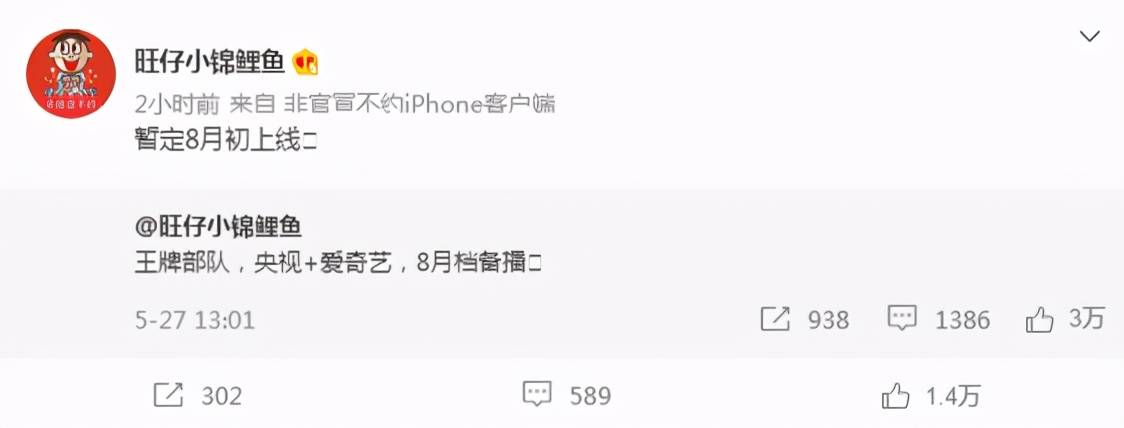The width and height of the screenshot is (1124, 428).
Task: Open the quoted text about 王牌部队
Action: pyautogui.click(x=337, y=264)
